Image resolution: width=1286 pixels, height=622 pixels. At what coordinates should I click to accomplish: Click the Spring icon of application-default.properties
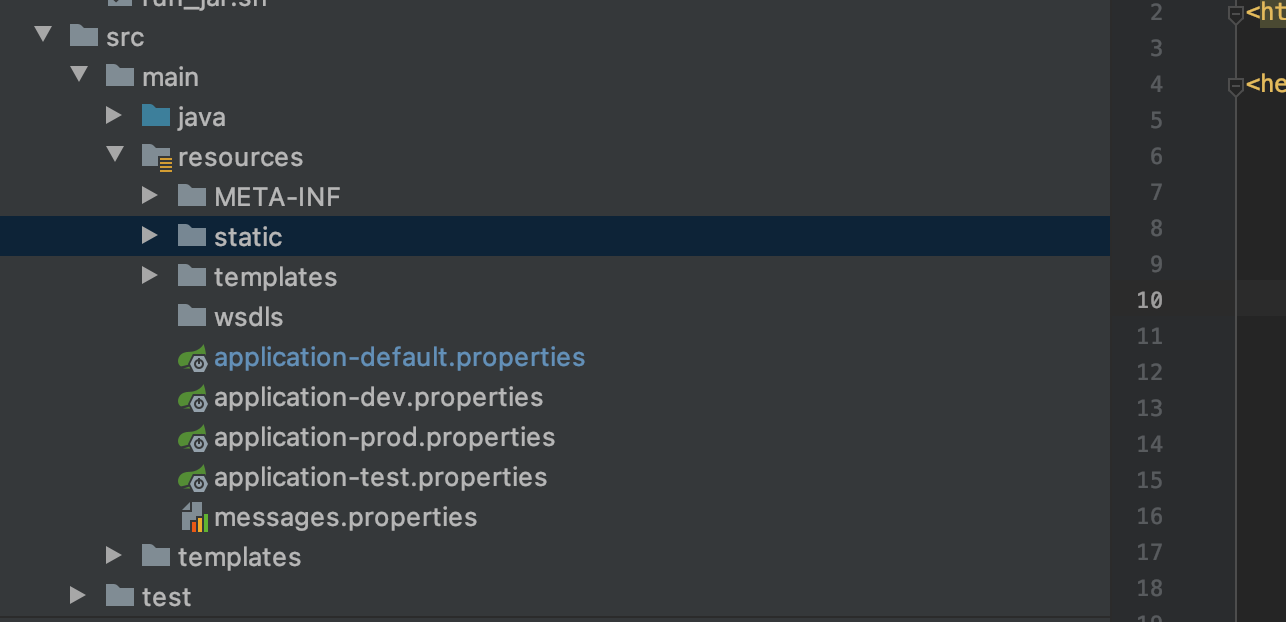pos(193,358)
